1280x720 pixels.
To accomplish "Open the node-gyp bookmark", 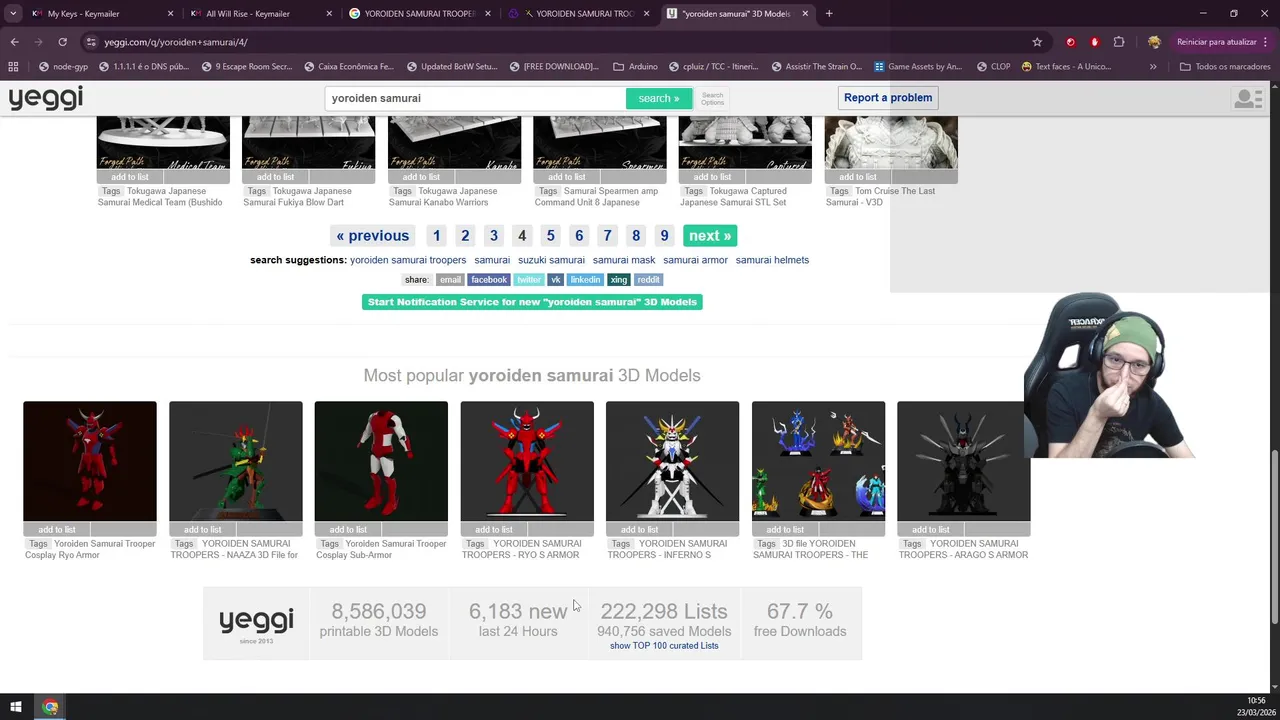I will (x=63, y=67).
